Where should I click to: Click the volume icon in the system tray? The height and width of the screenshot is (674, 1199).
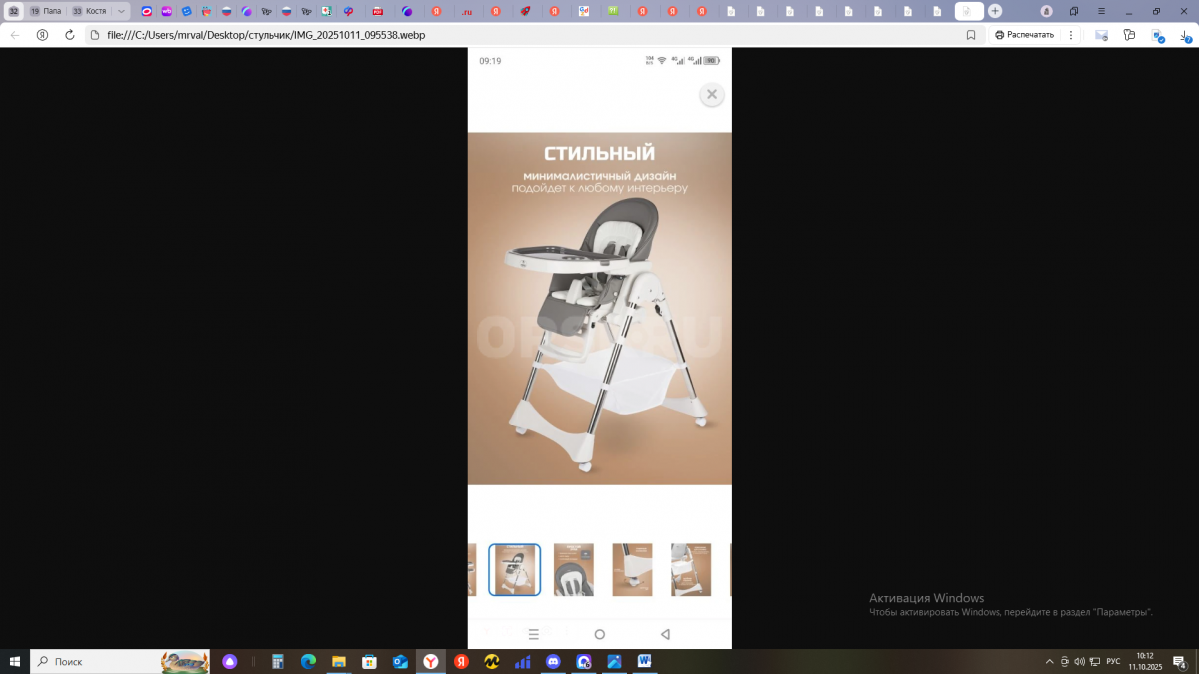tap(1079, 662)
